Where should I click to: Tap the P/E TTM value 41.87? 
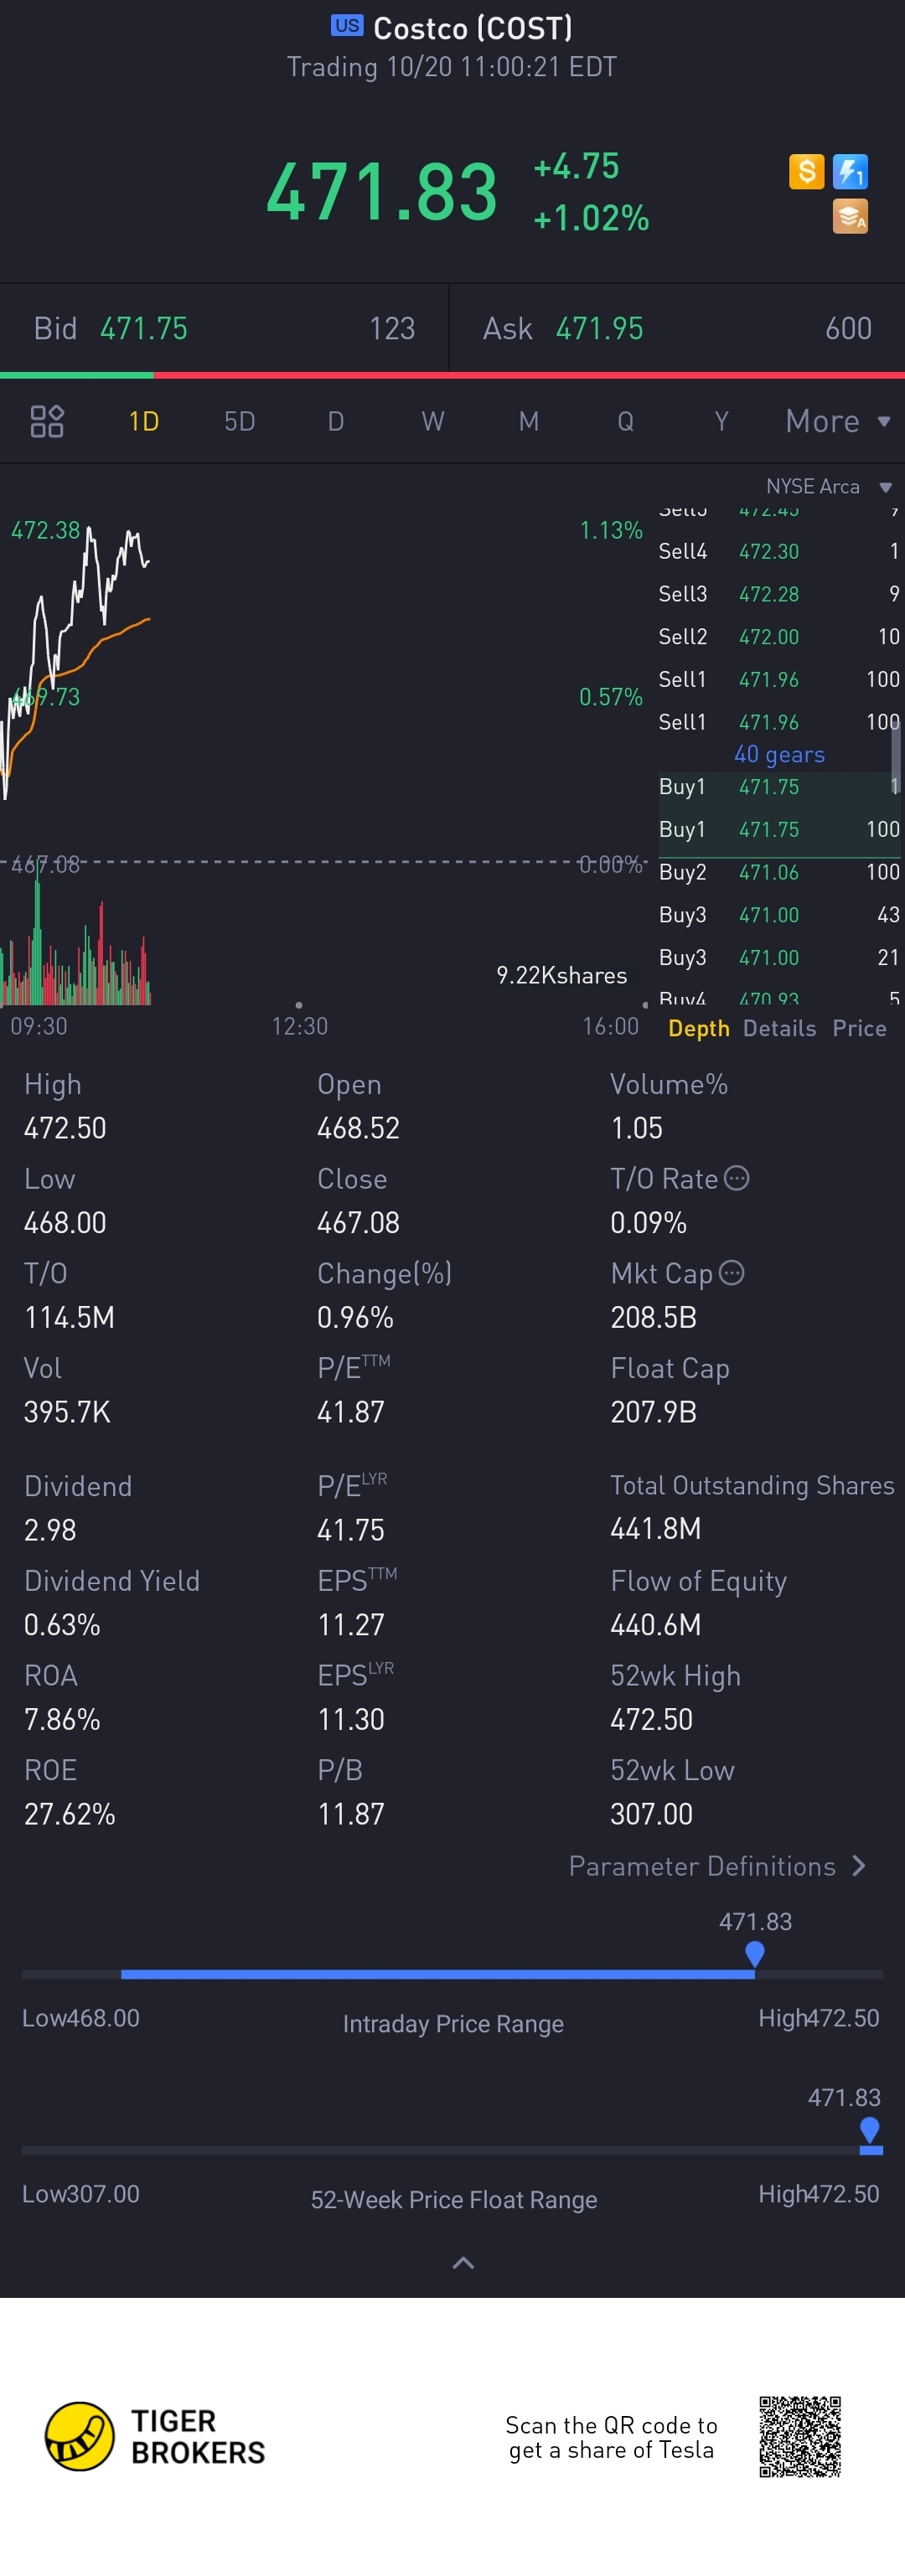click(351, 1412)
